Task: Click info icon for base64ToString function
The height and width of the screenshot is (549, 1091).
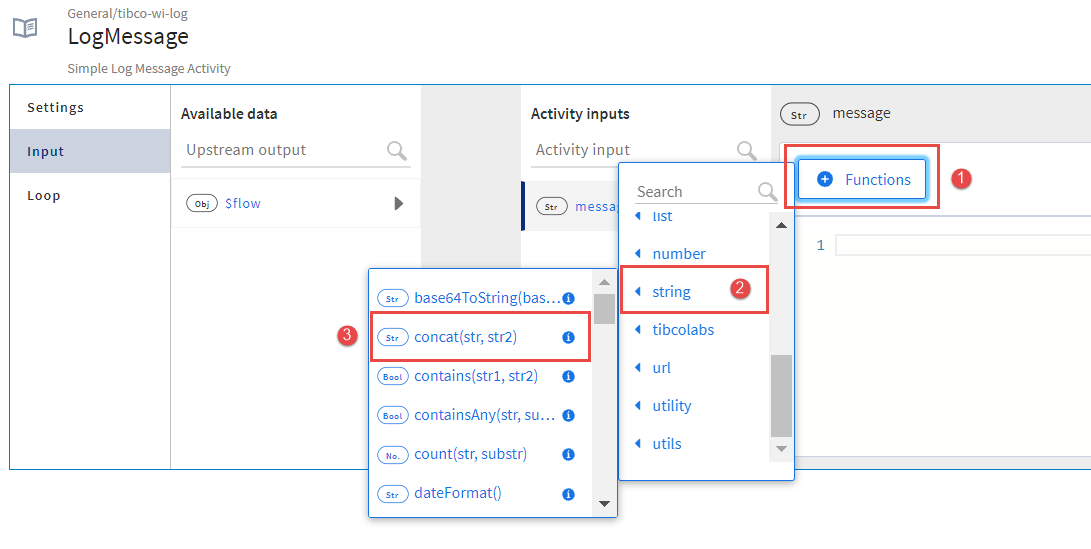Action: click(568, 298)
